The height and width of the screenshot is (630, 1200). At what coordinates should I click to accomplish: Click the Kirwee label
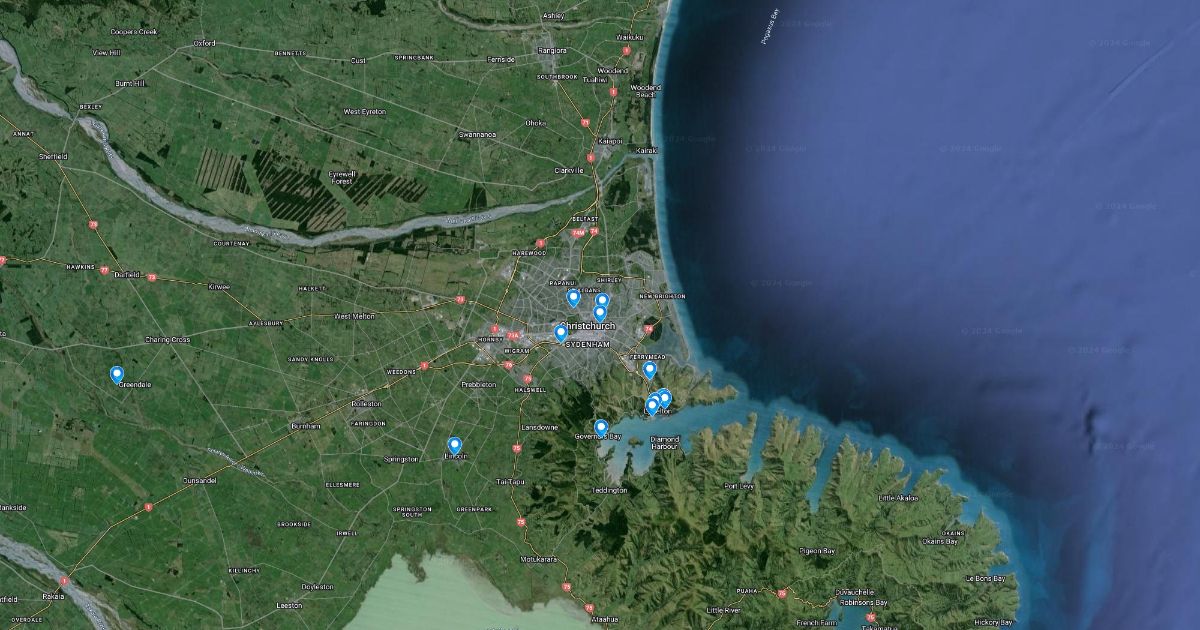(219, 287)
